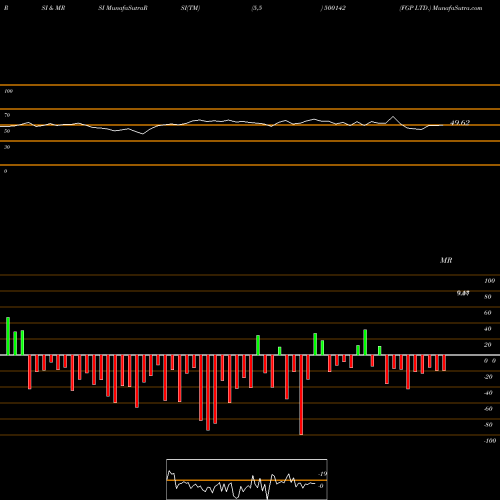This screenshot has width=500, height=500.
Task: Click the 30 level label on the RSI chart
Action: (7, 147)
